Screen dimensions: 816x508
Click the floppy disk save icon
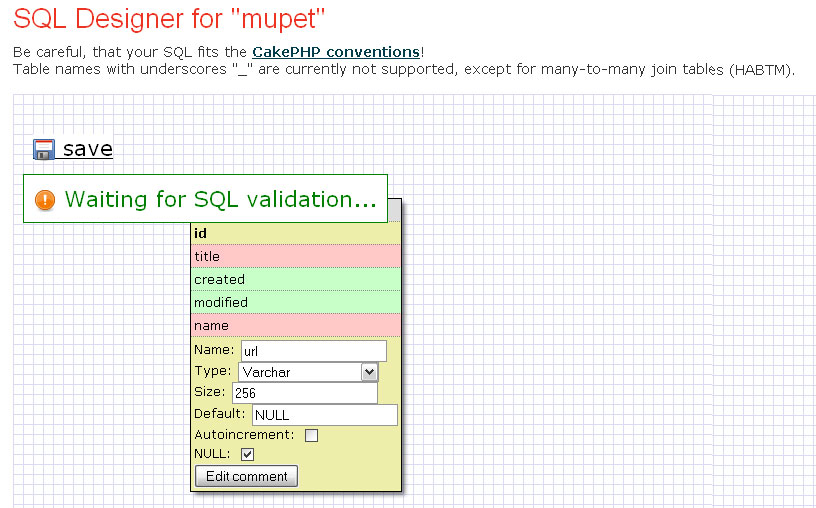(43, 150)
